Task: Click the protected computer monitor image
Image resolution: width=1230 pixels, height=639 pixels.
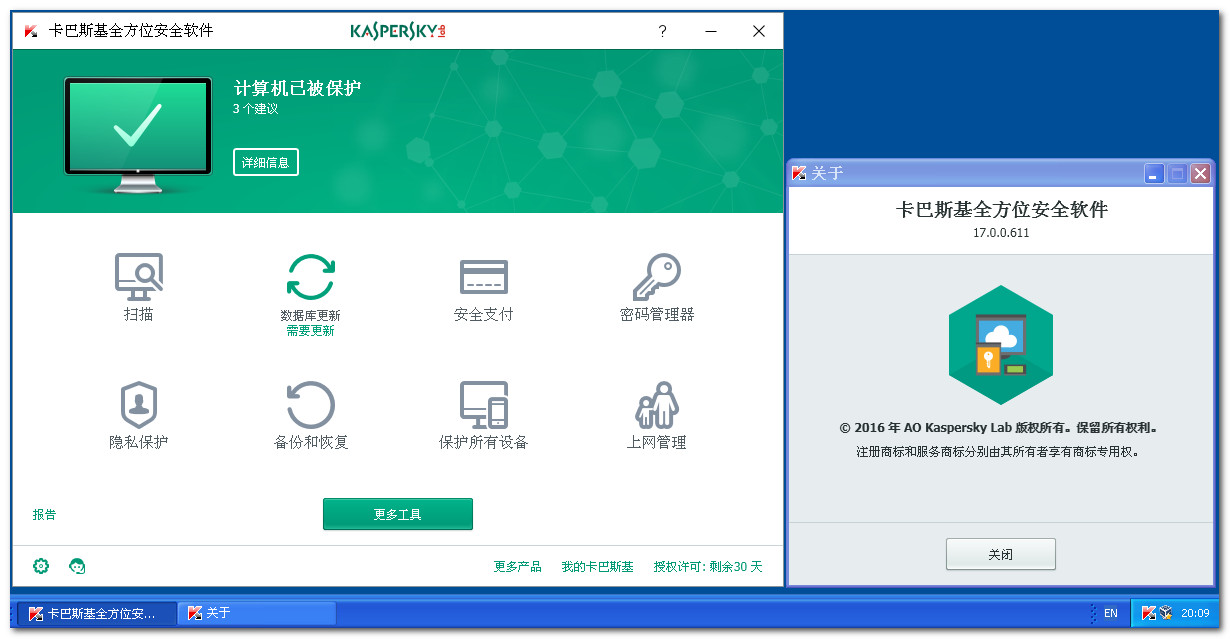Action: 138,135
